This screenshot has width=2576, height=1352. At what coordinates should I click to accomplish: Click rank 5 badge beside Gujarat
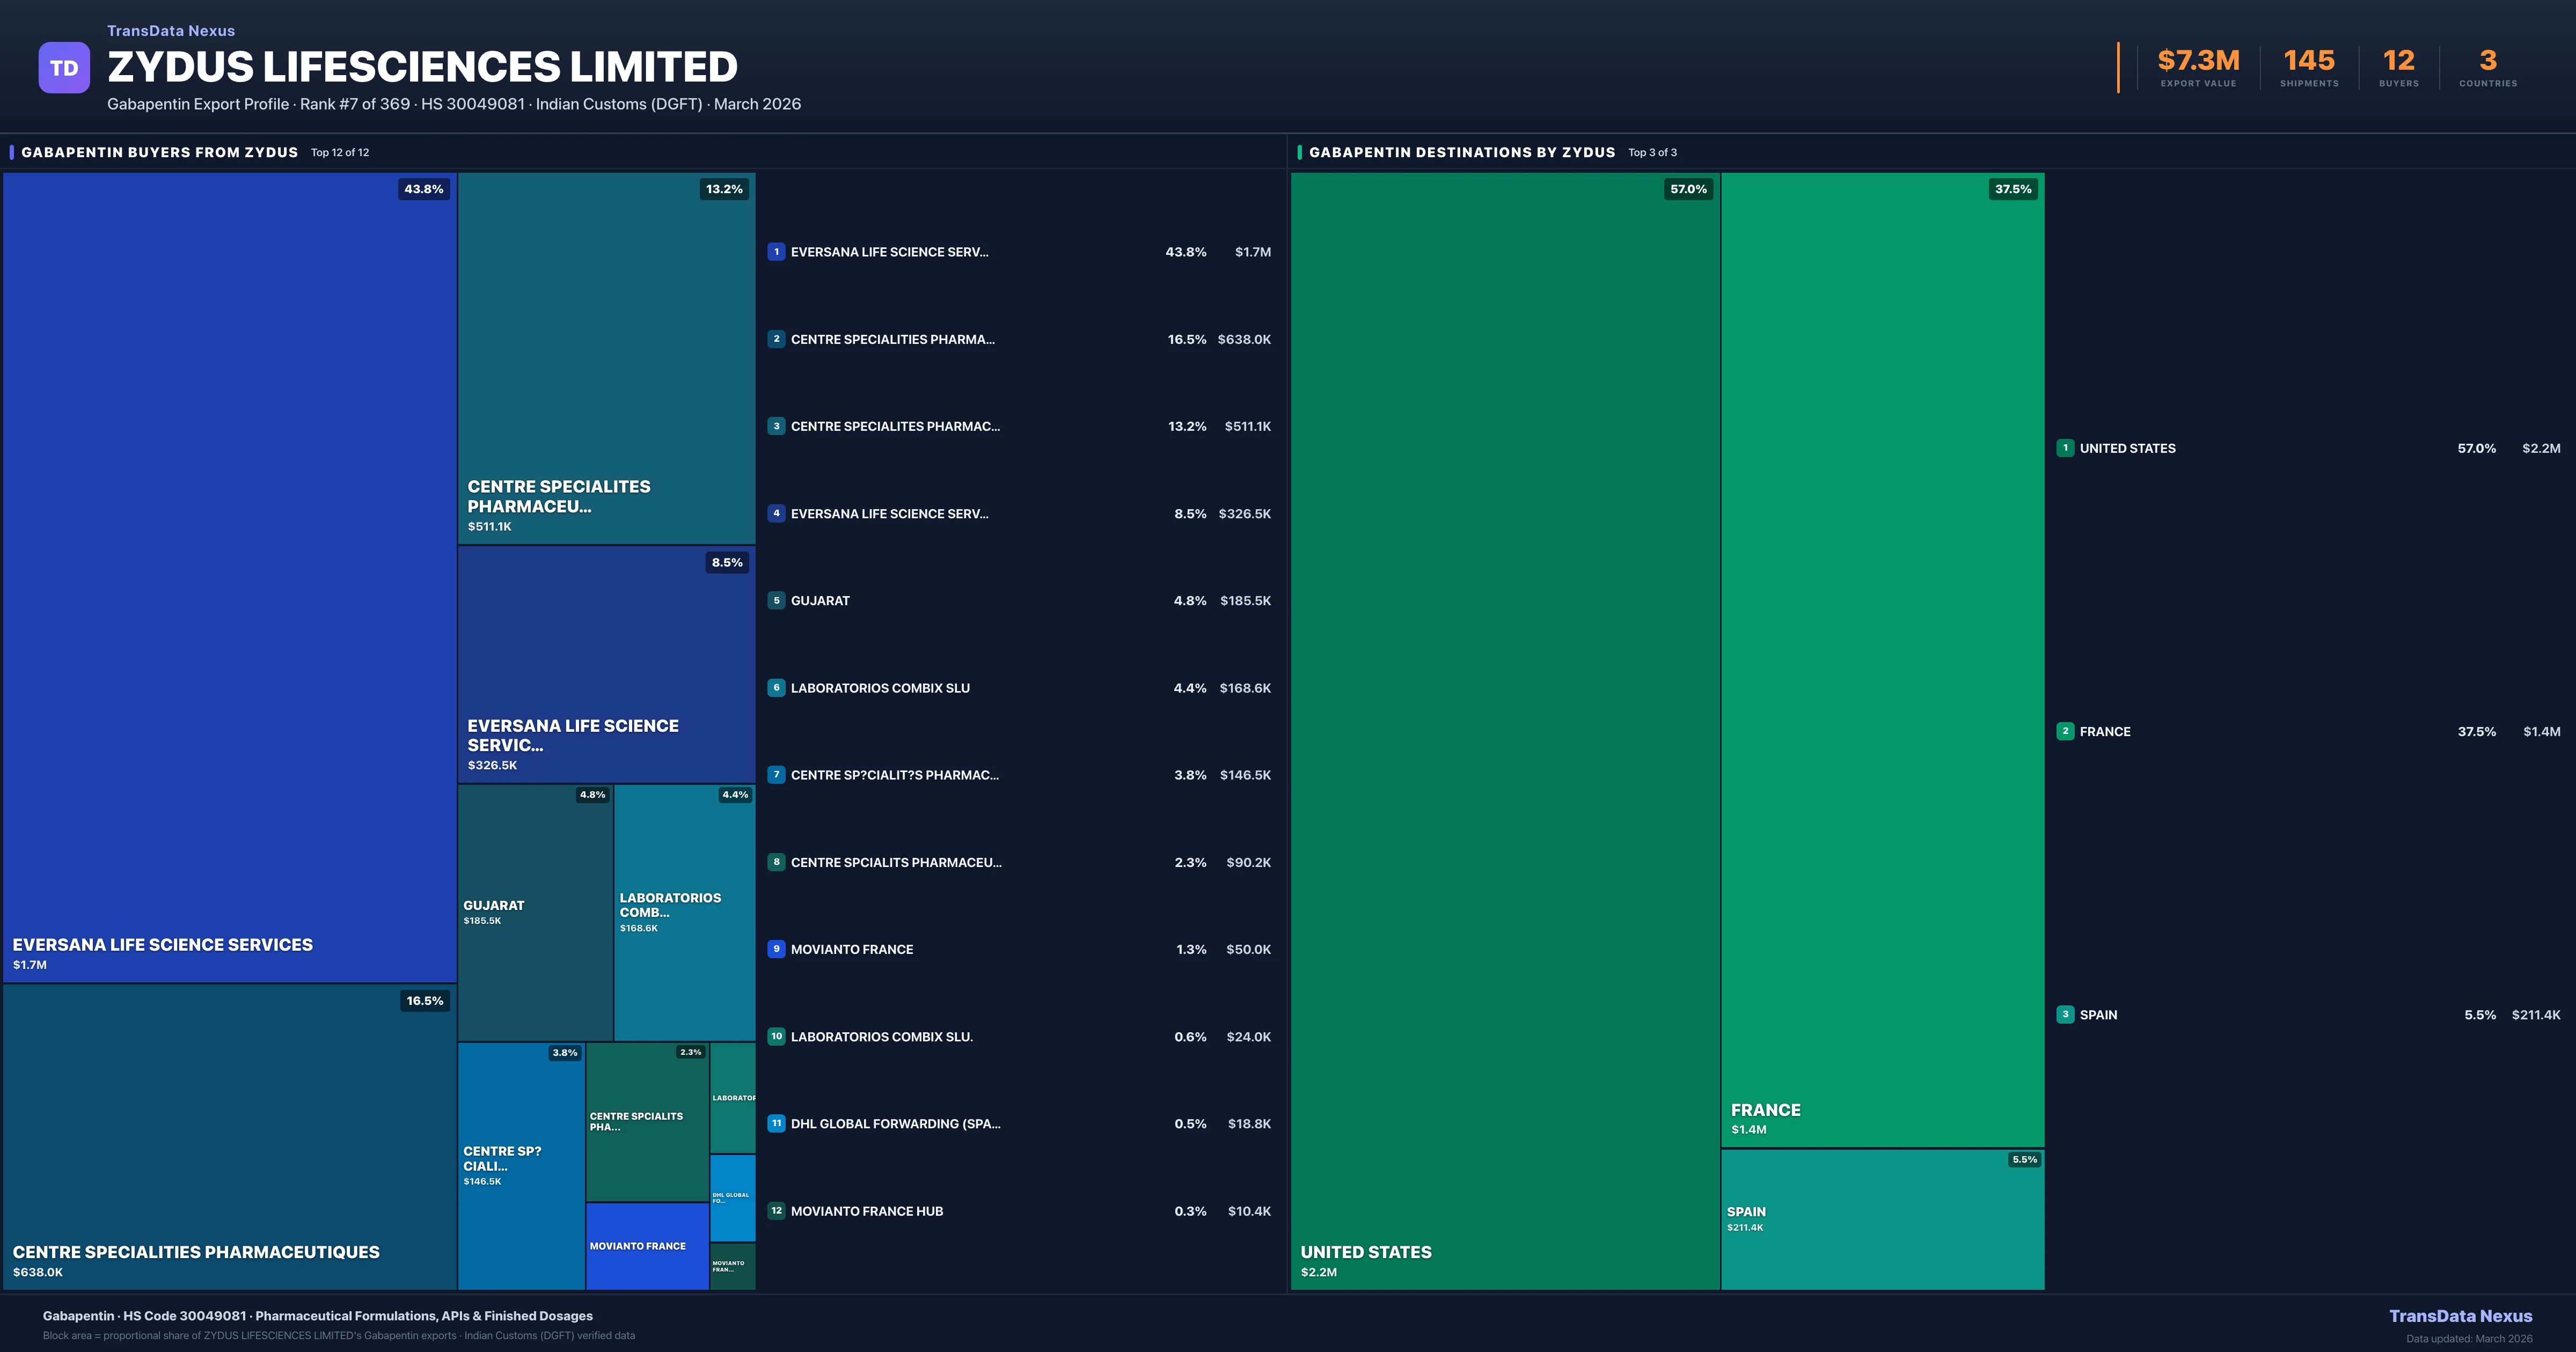click(x=776, y=601)
